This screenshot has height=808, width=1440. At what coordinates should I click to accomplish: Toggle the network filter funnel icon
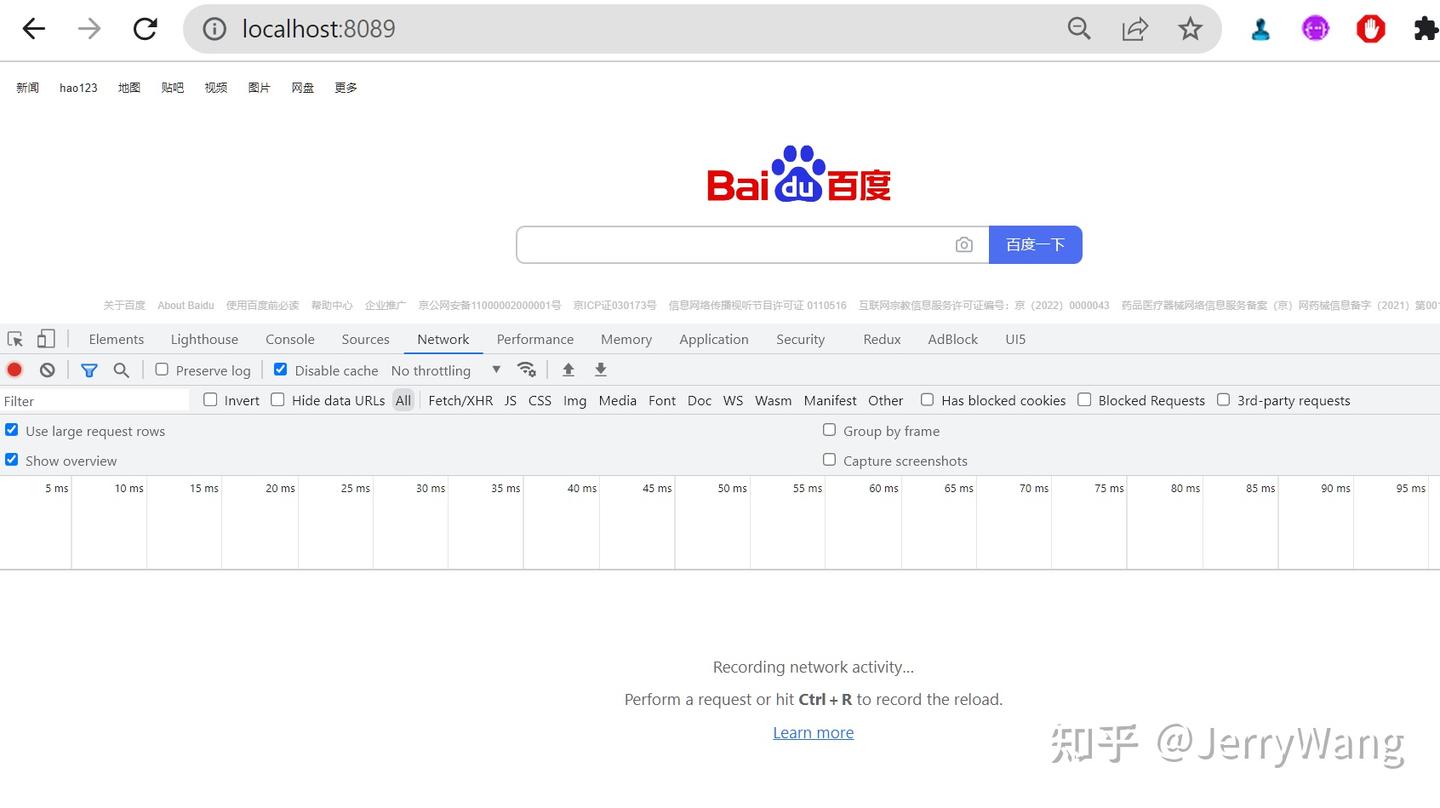(89, 370)
